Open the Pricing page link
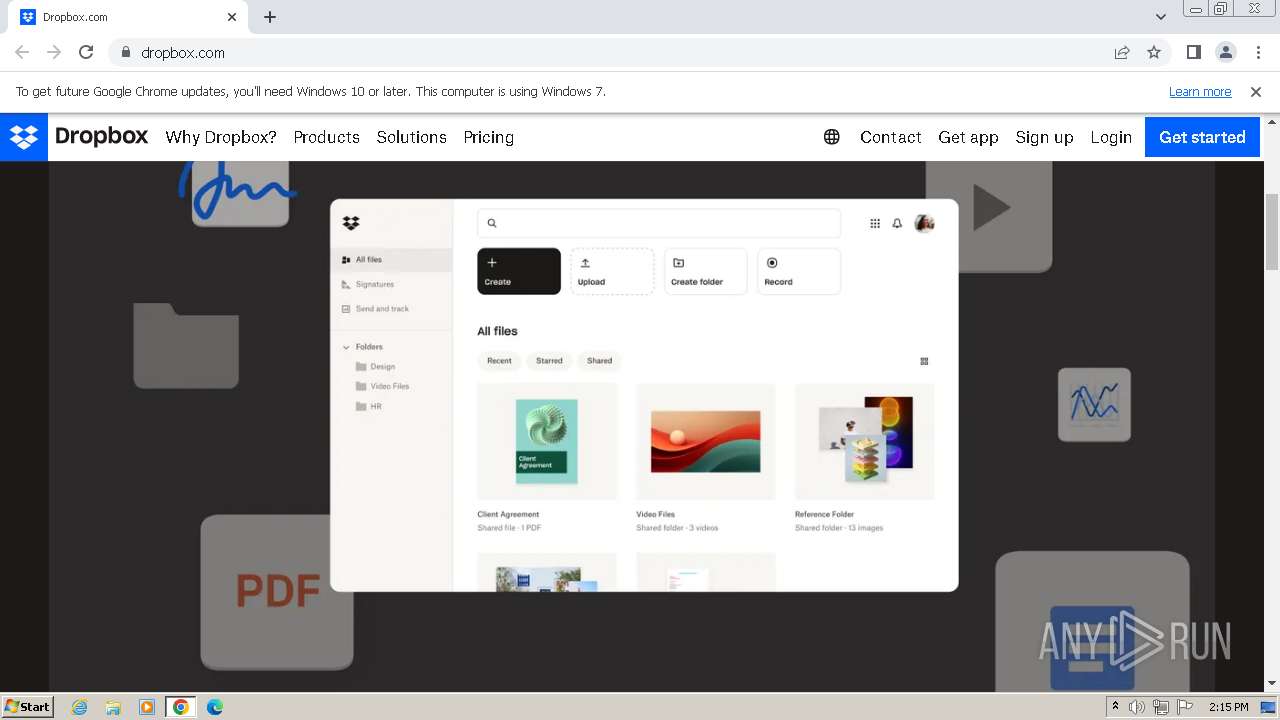Viewport: 1280px width, 720px height. click(x=489, y=137)
